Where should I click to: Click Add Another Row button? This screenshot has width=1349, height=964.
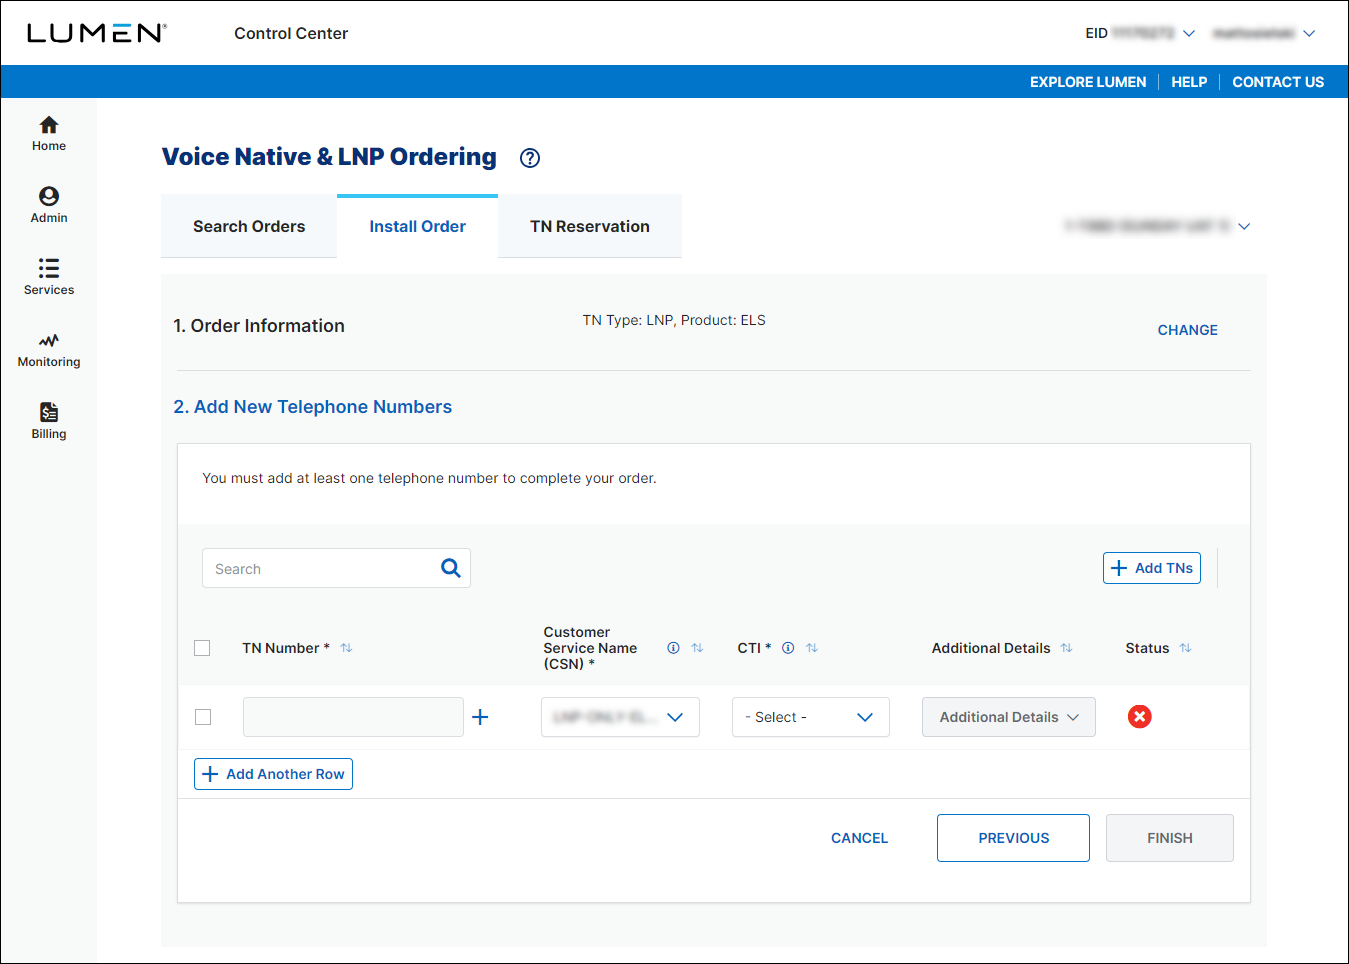(x=273, y=774)
